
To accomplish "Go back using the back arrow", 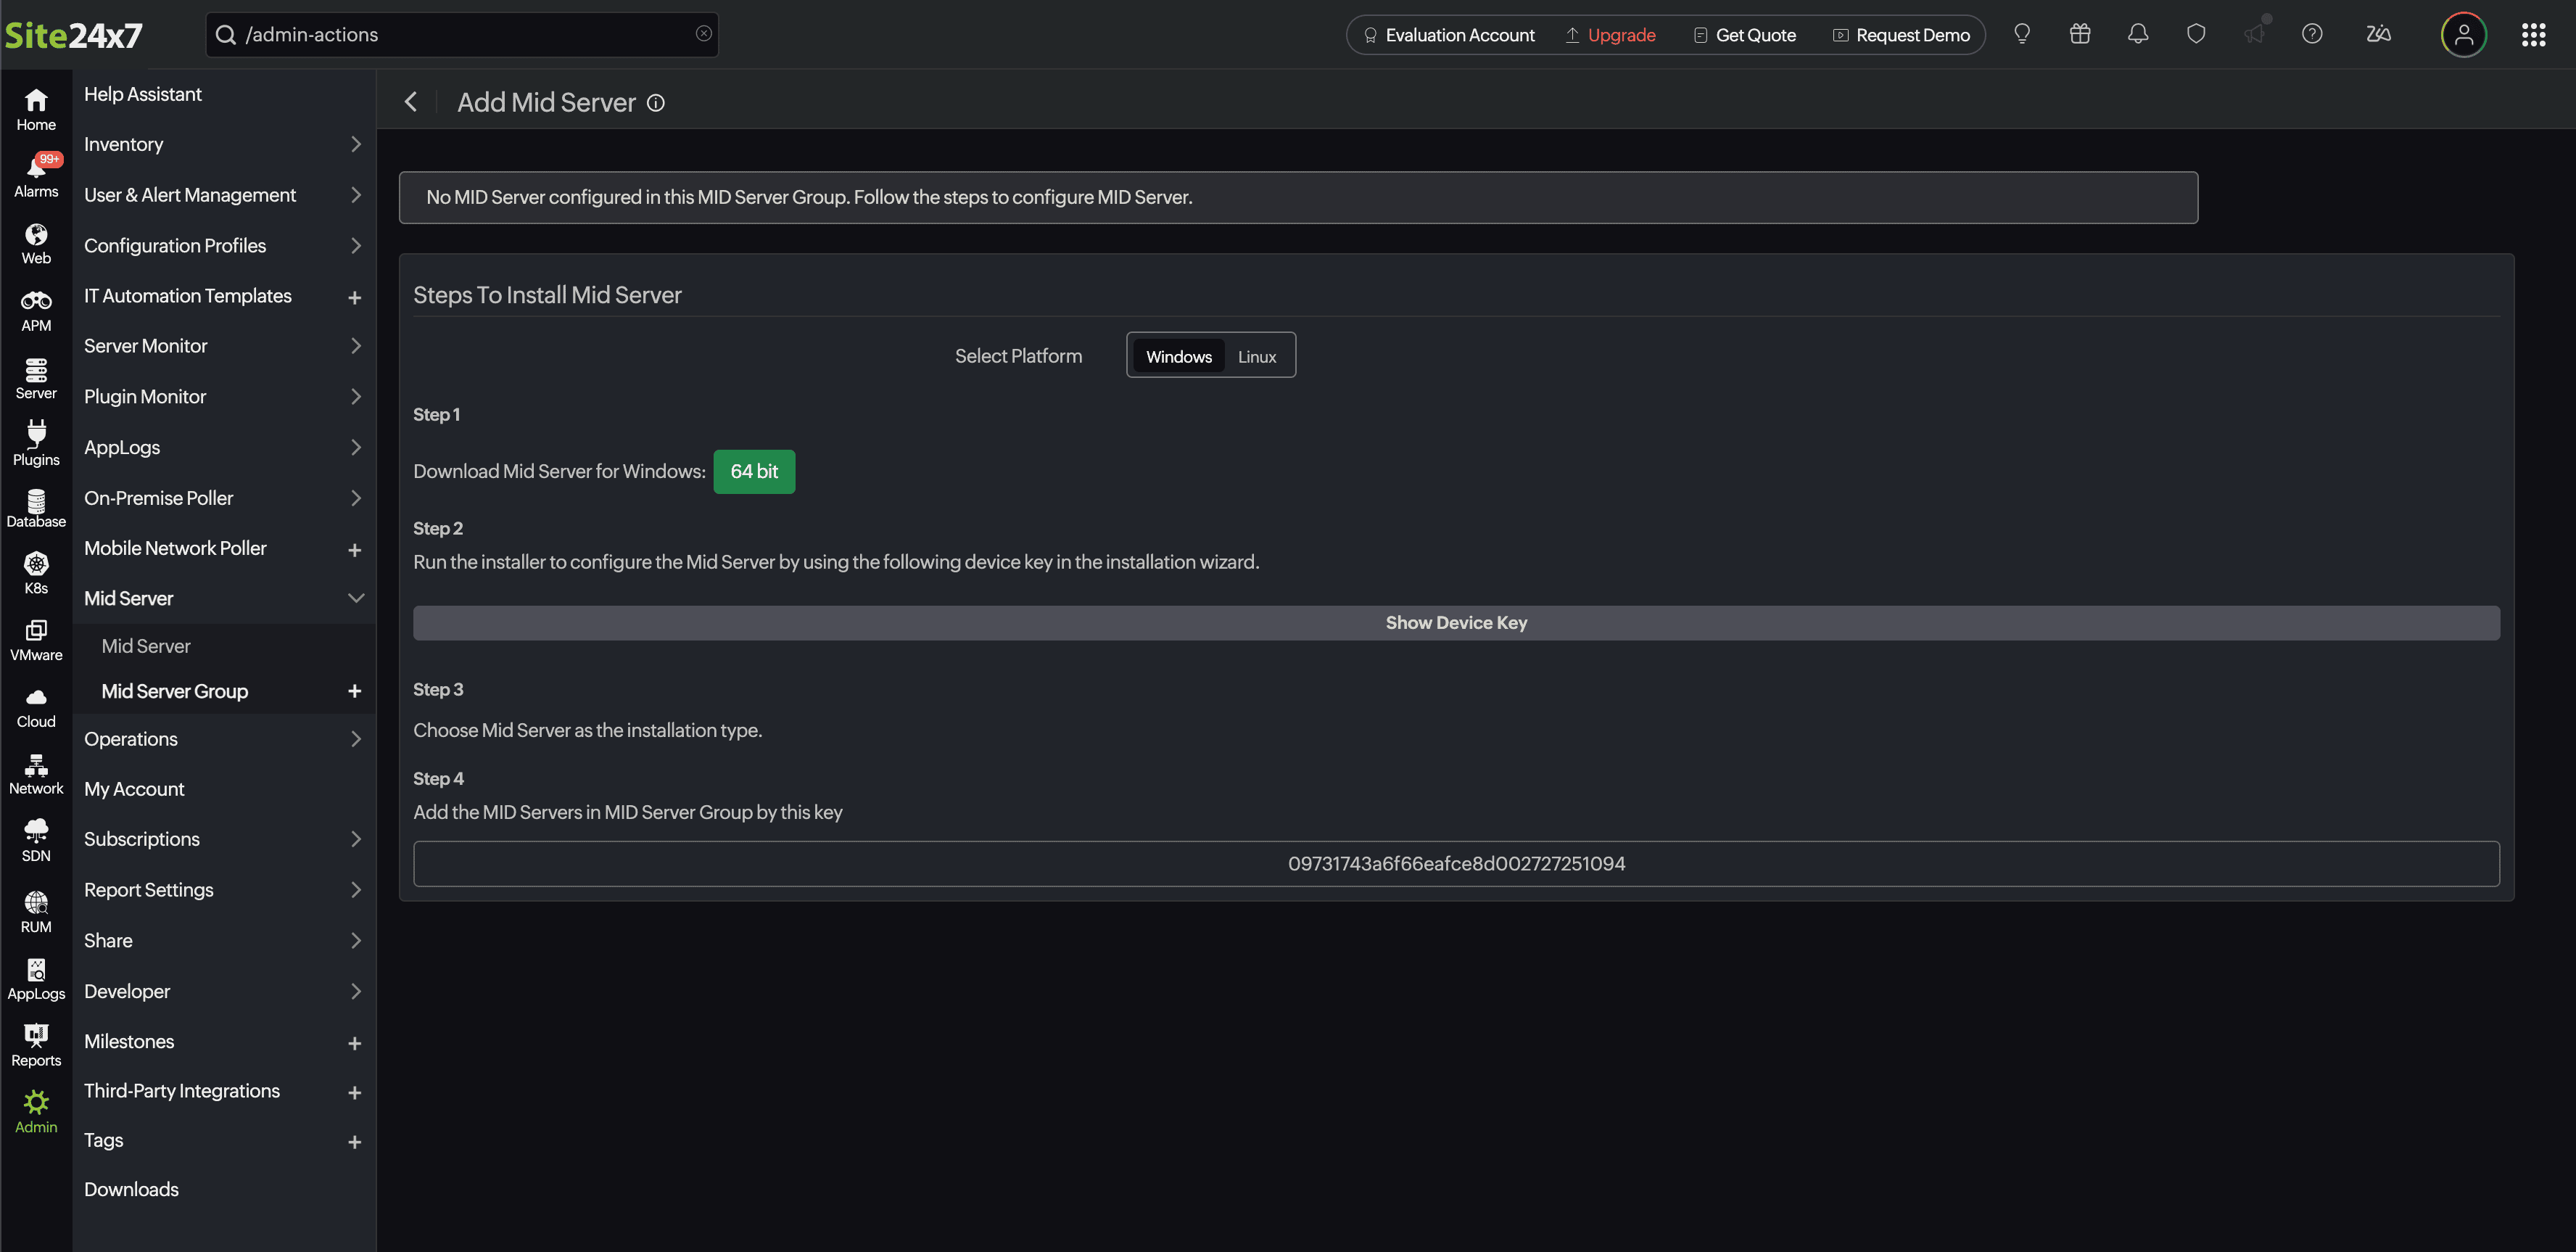I will click(x=411, y=102).
